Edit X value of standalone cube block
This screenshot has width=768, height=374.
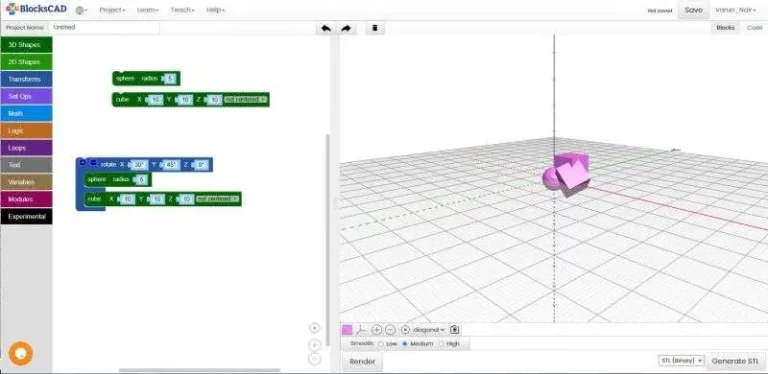155,100
